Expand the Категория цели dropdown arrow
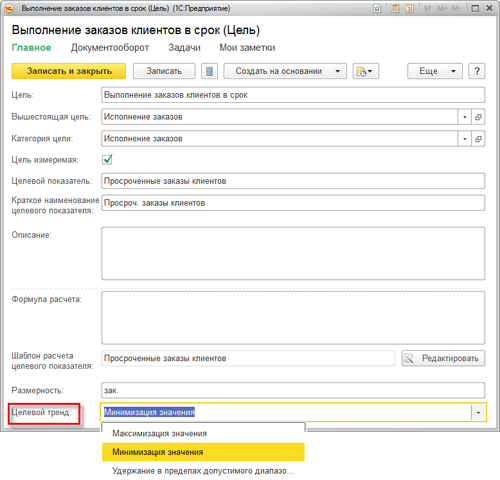500x480 pixels. (465, 139)
